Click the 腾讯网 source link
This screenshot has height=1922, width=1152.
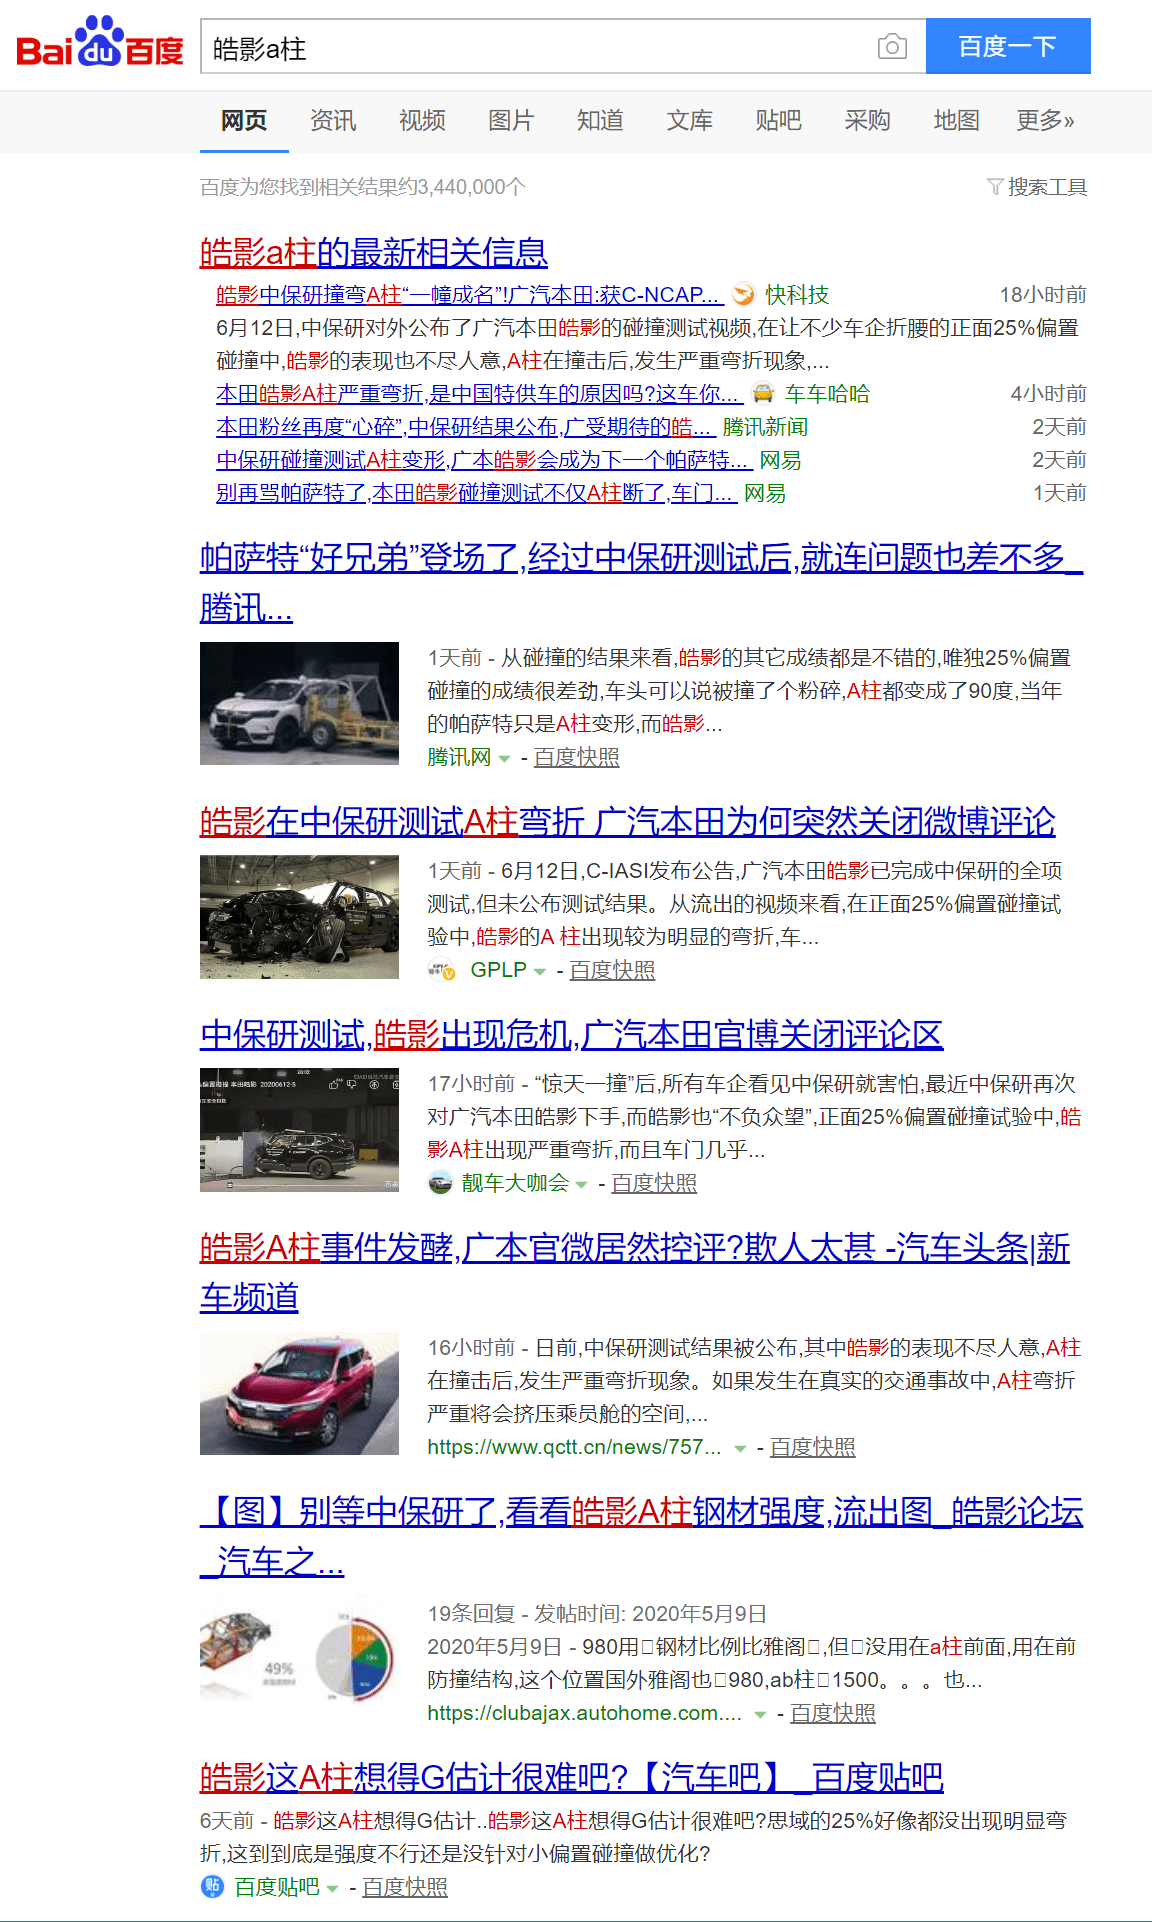tap(459, 757)
